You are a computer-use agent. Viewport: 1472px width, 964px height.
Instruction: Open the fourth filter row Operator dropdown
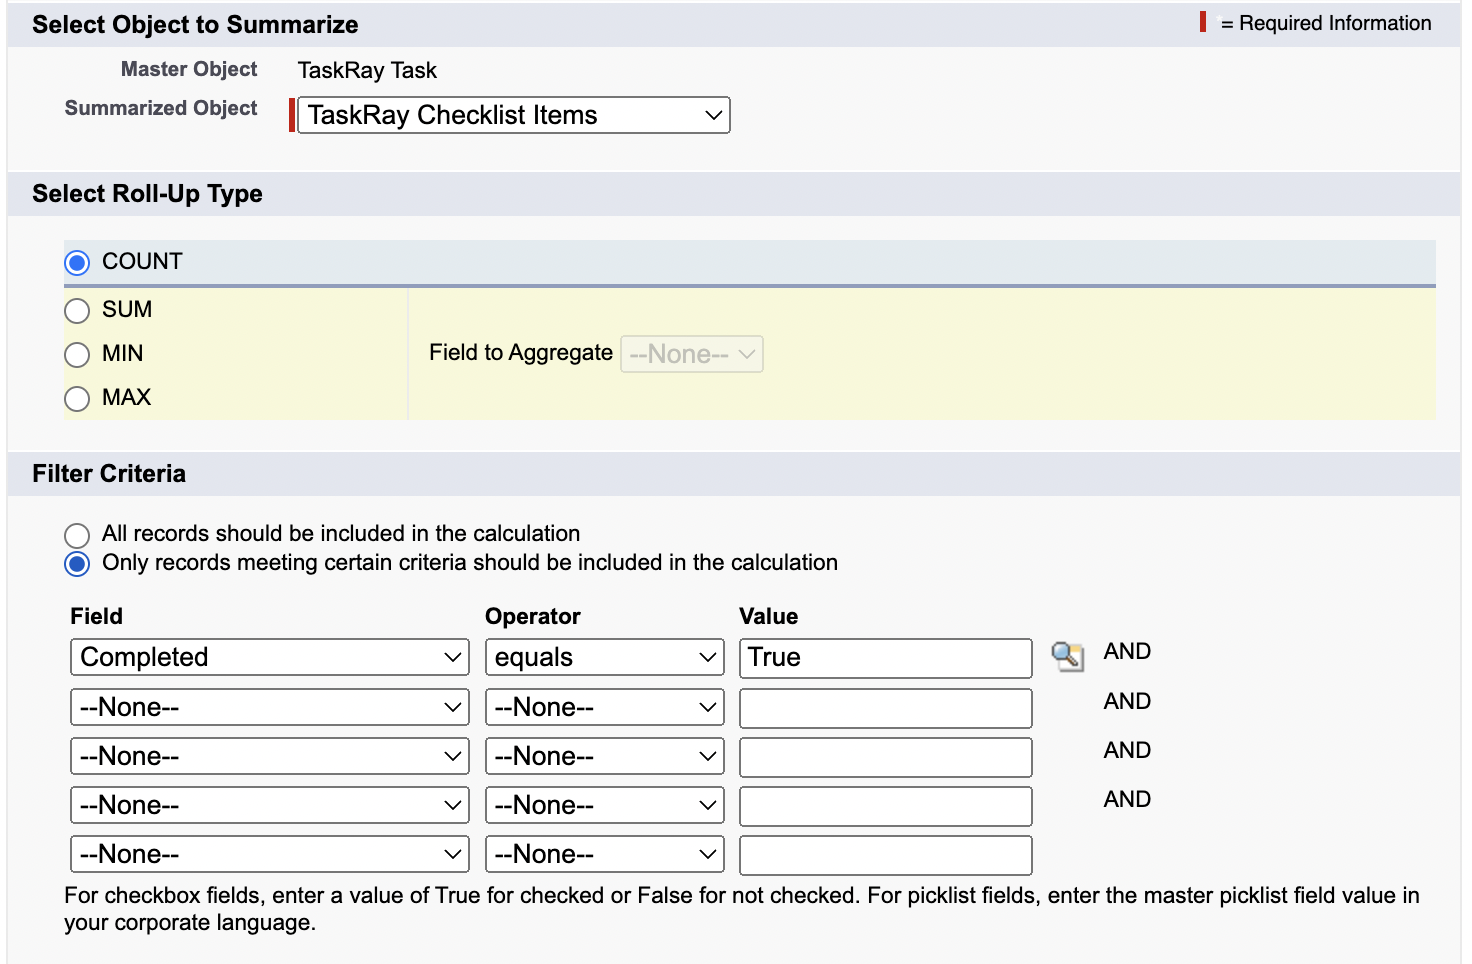coord(605,805)
